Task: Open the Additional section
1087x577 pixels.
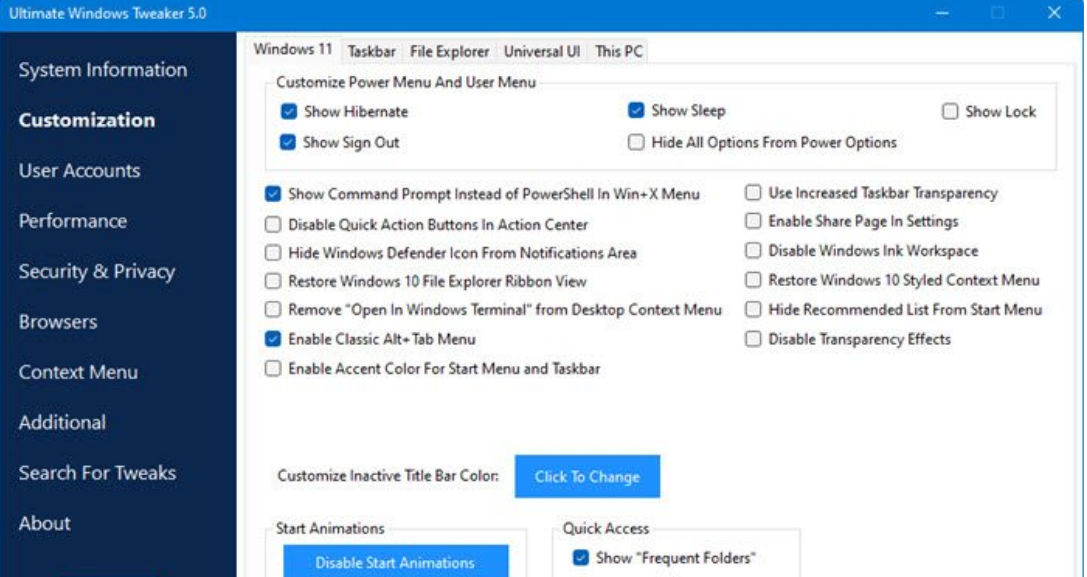Action: [x=62, y=422]
